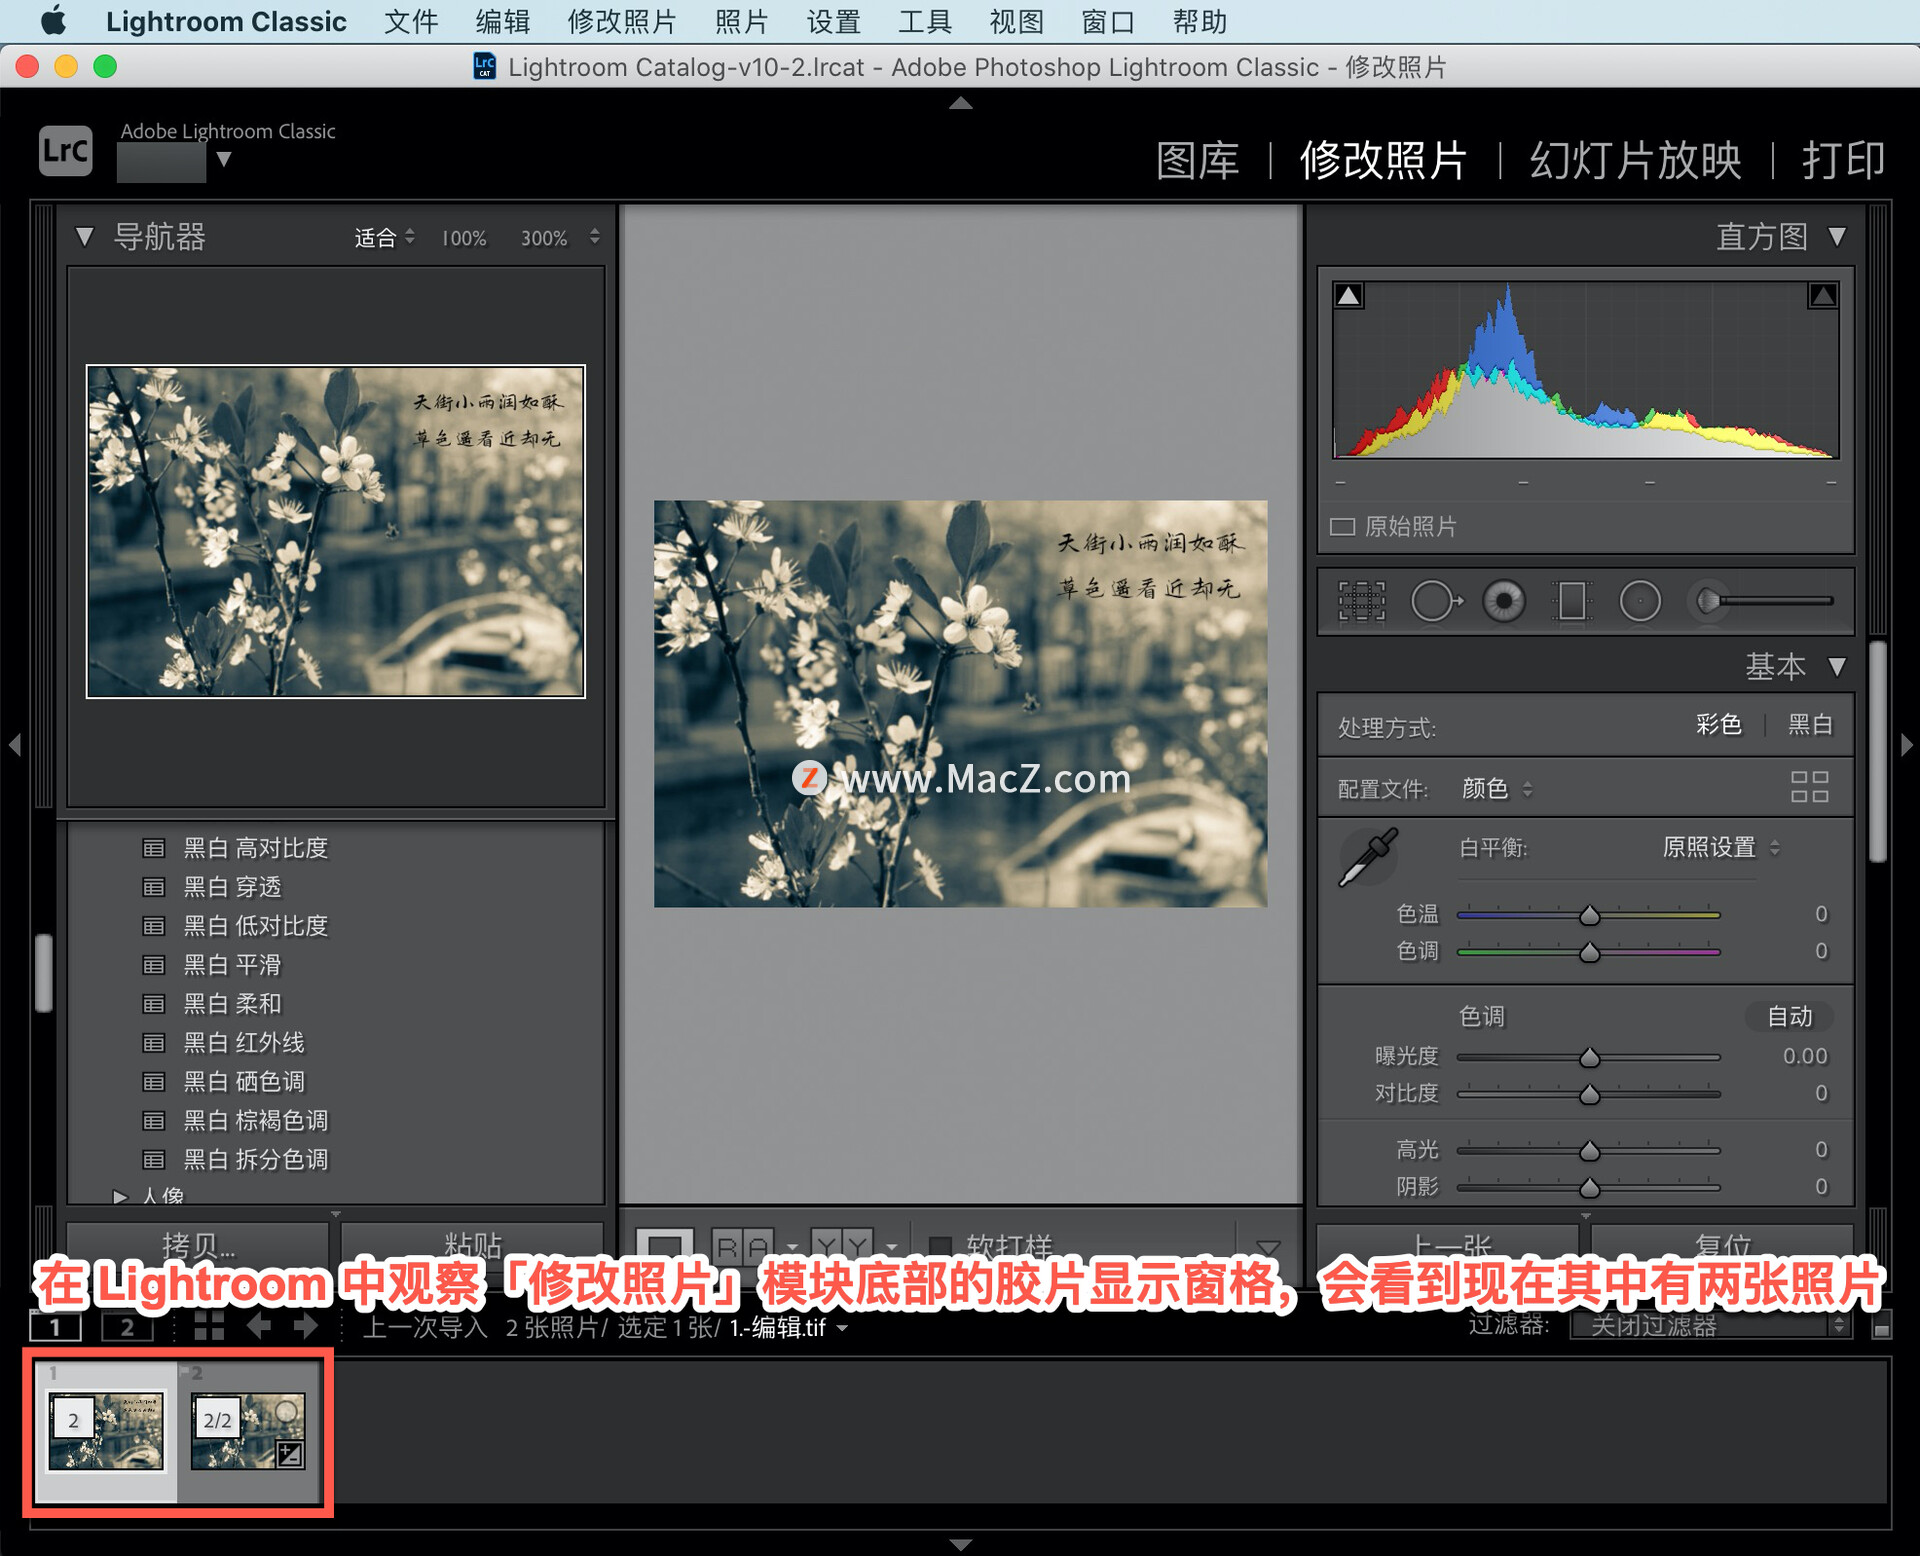The image size is (1920, 1556).
Task: Adjust the 色温 slider
Action: 1588,915
